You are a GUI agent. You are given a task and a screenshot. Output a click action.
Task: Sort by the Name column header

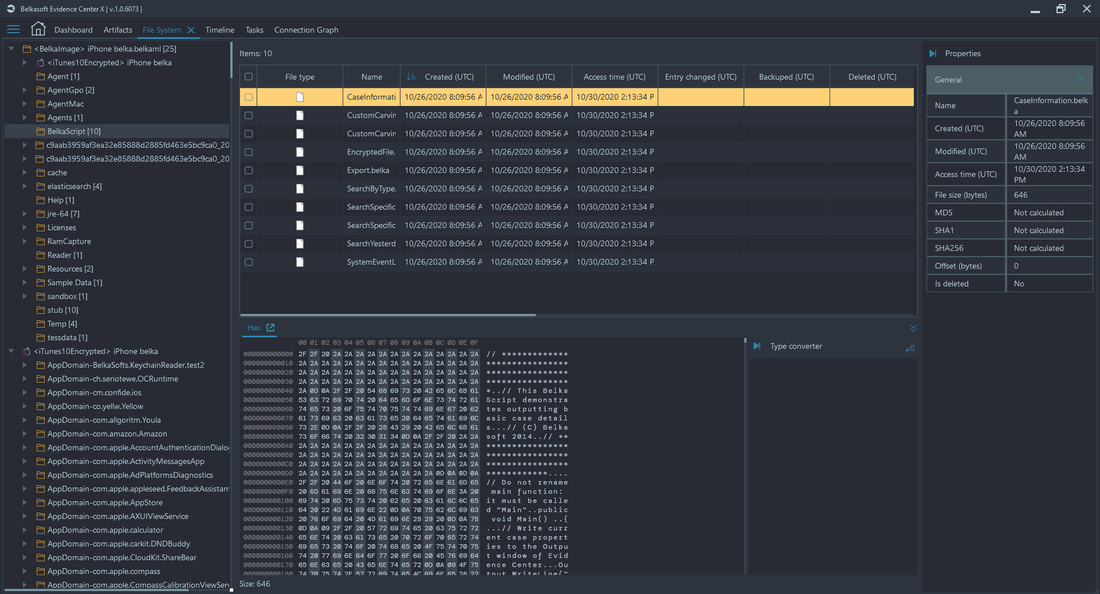[372, 76]
